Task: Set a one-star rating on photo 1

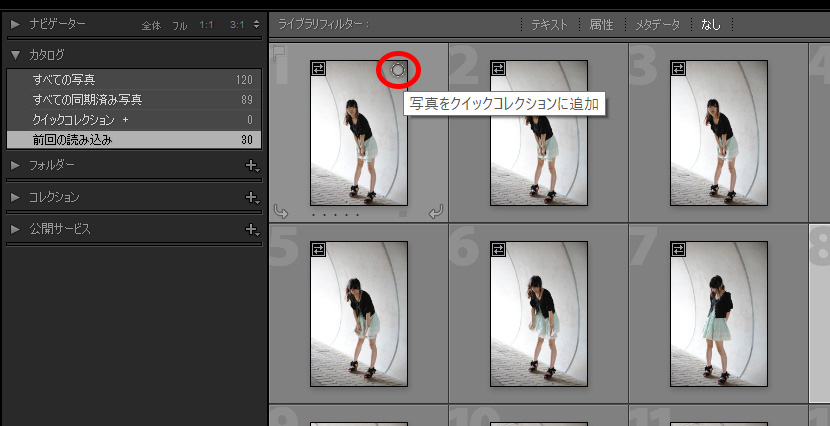Action: [x=314, y=215]
